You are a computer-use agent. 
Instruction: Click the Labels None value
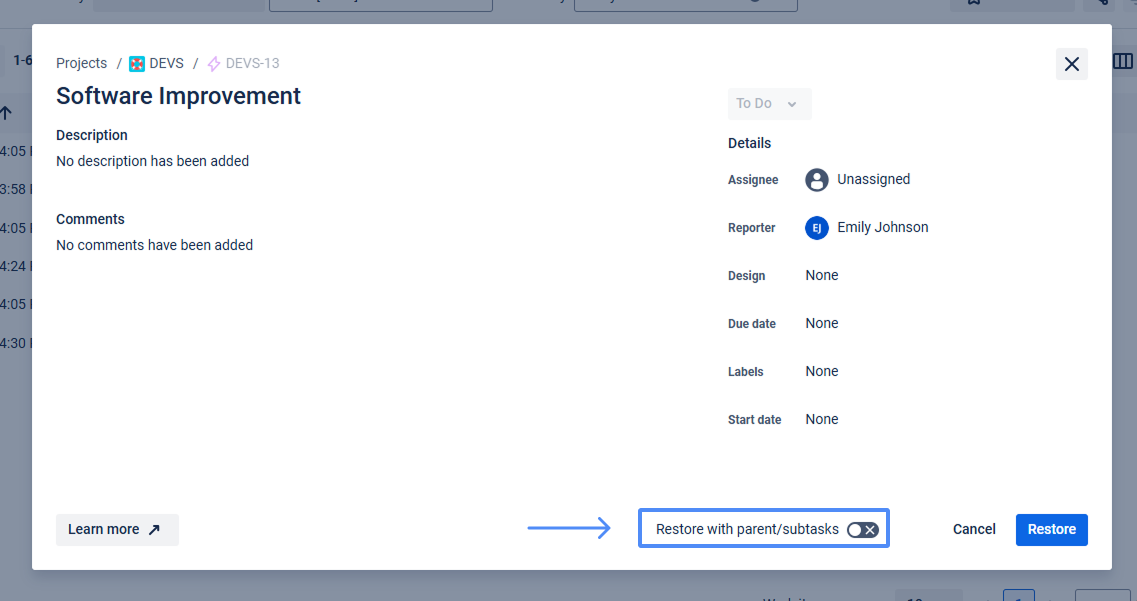click(822, 371)
